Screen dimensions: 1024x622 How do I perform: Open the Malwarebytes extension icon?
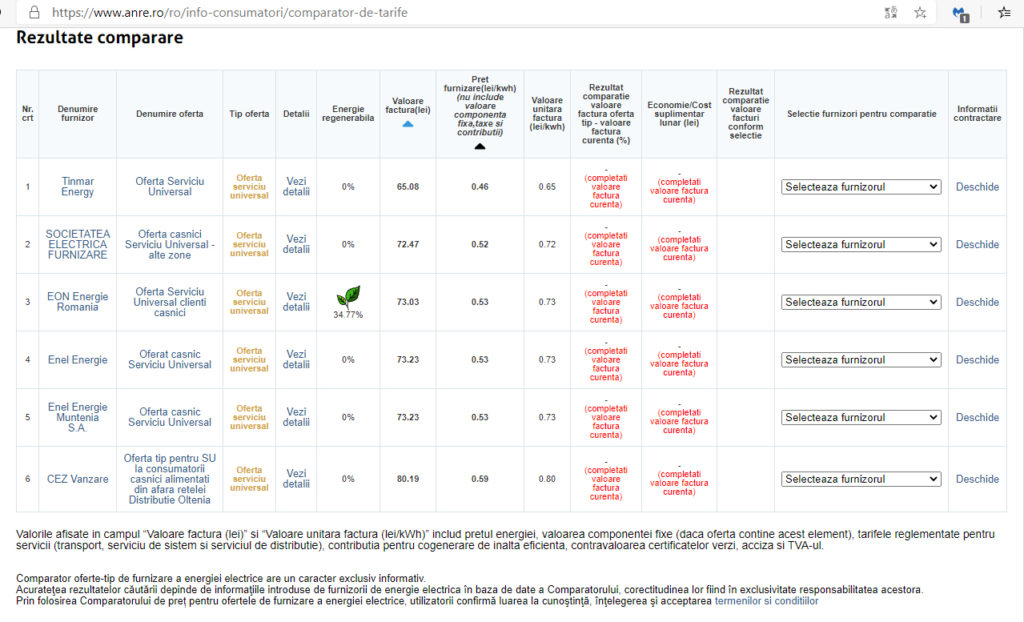click(960, 13)
